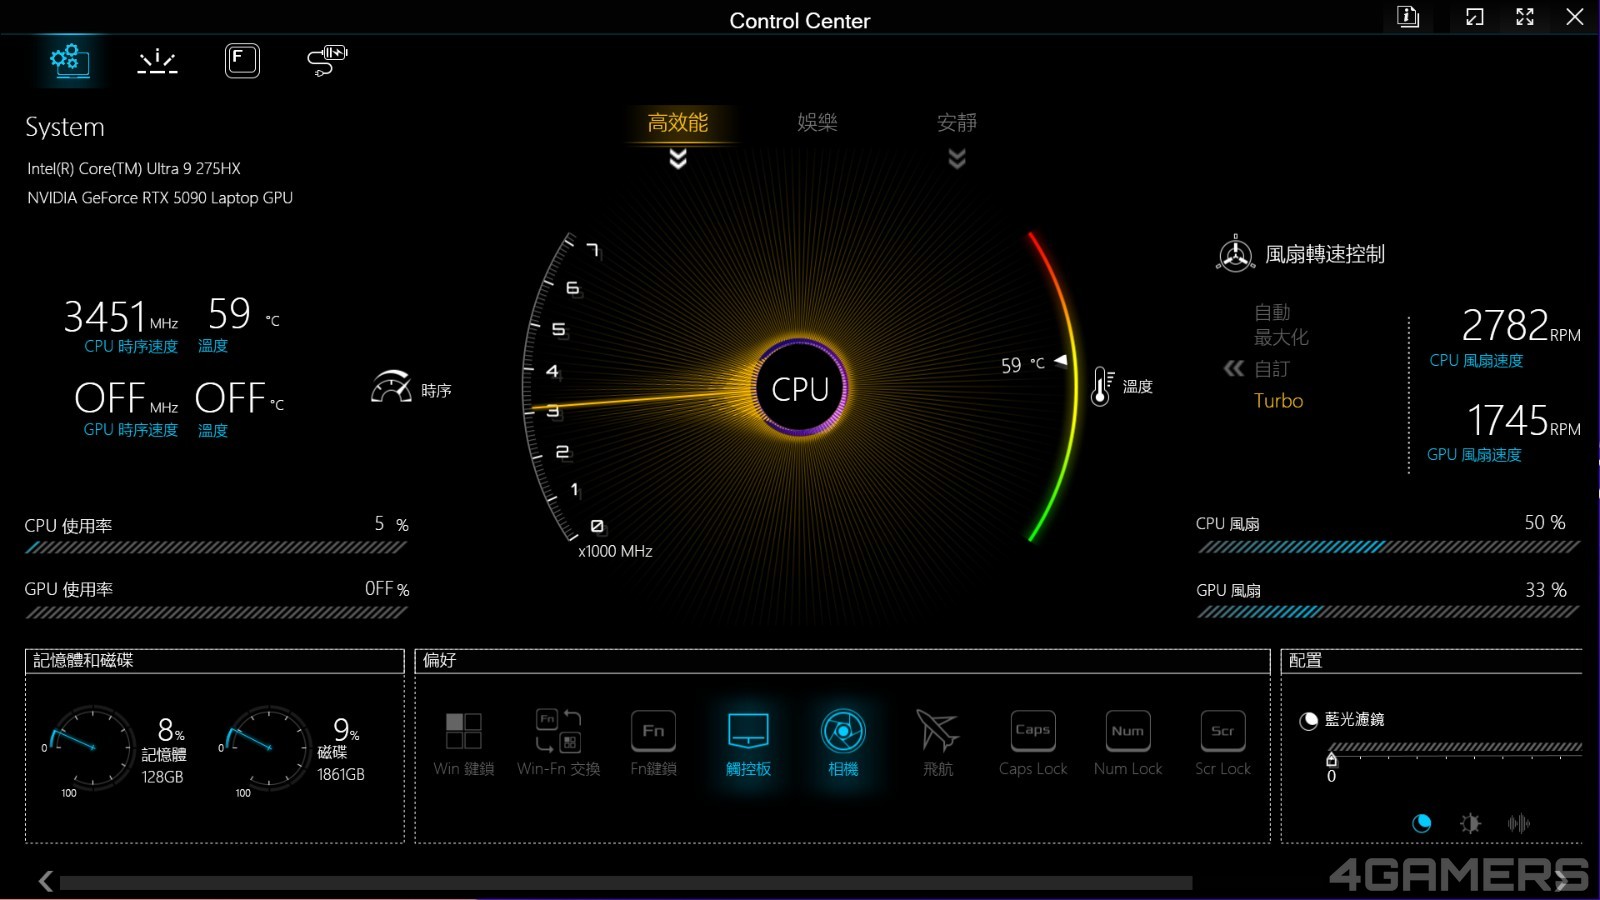
Task: Collapse the fan mode double-arrow next to 自訂
Action: click(1234, 369)
